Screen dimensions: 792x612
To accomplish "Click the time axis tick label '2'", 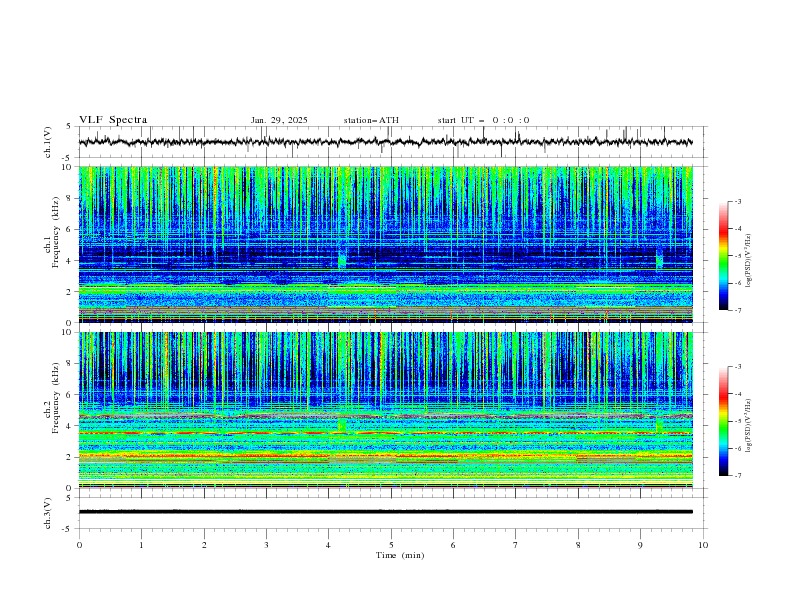I will click(204, 545).
